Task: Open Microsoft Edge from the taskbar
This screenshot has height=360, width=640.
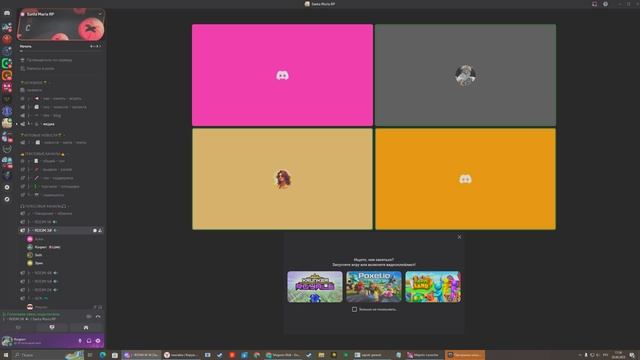Action: coord(102,355)
